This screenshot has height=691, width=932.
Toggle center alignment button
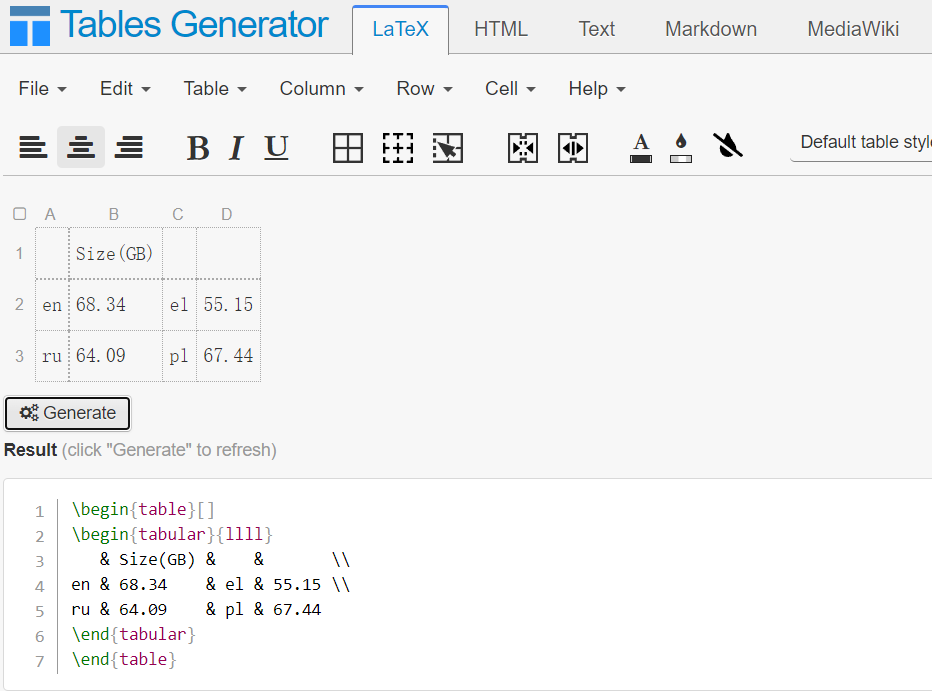coord(81,148)
